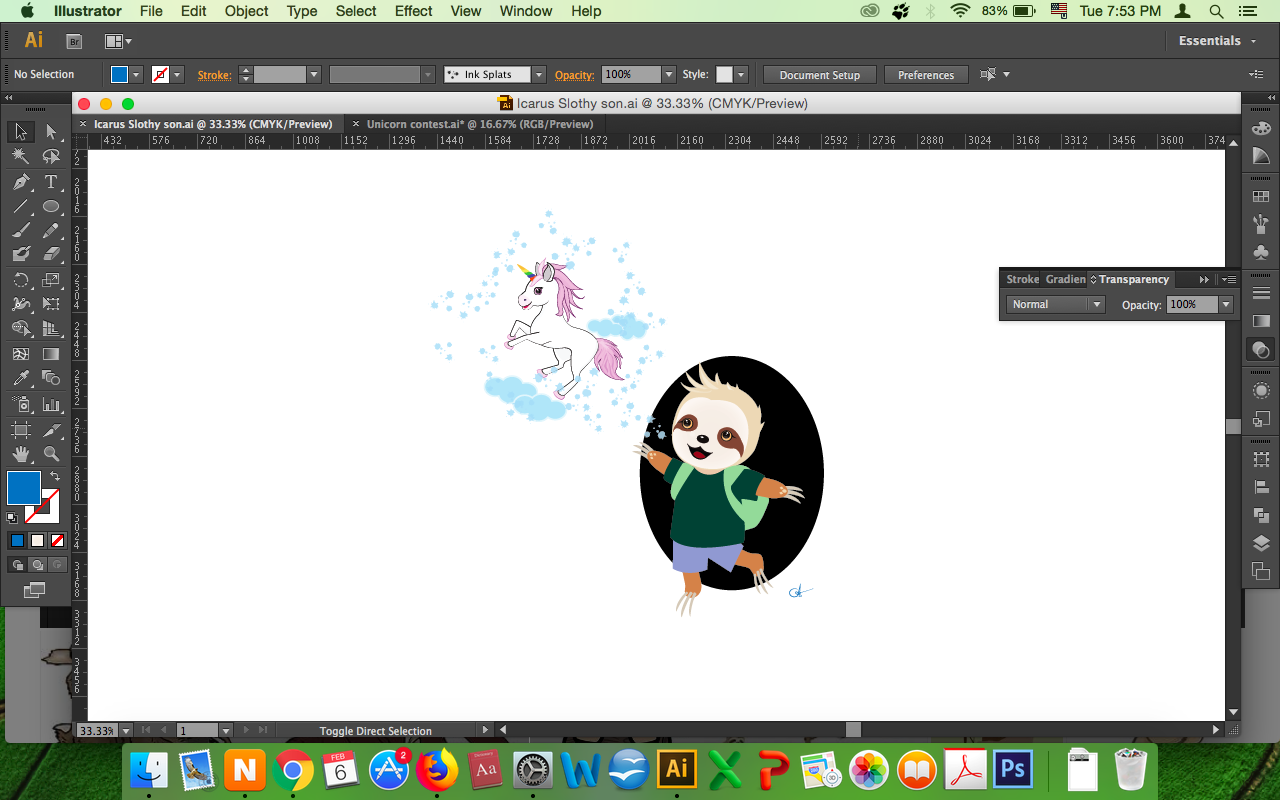1280x800 pixels.
Task: Click the Opacity link in control bar
Action: pyautogui.click(x=574, y=75)
